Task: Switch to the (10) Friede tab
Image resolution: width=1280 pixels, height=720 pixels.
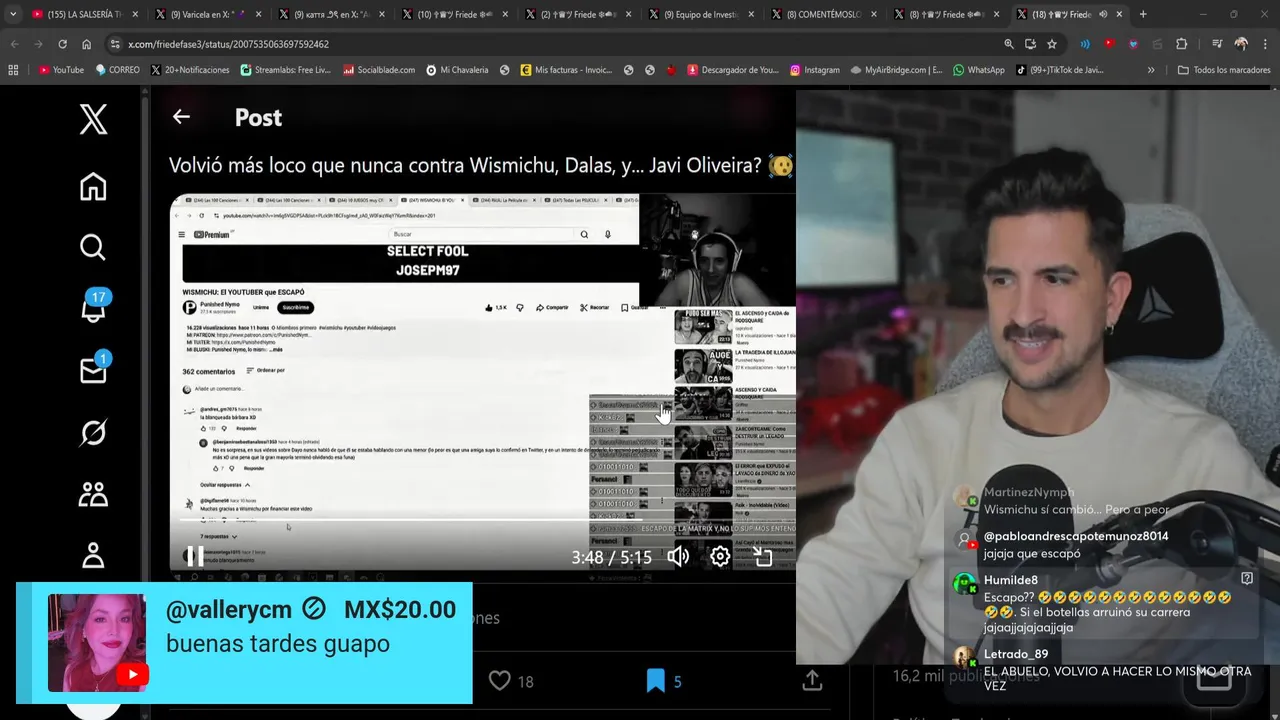Action: point(456,14)
